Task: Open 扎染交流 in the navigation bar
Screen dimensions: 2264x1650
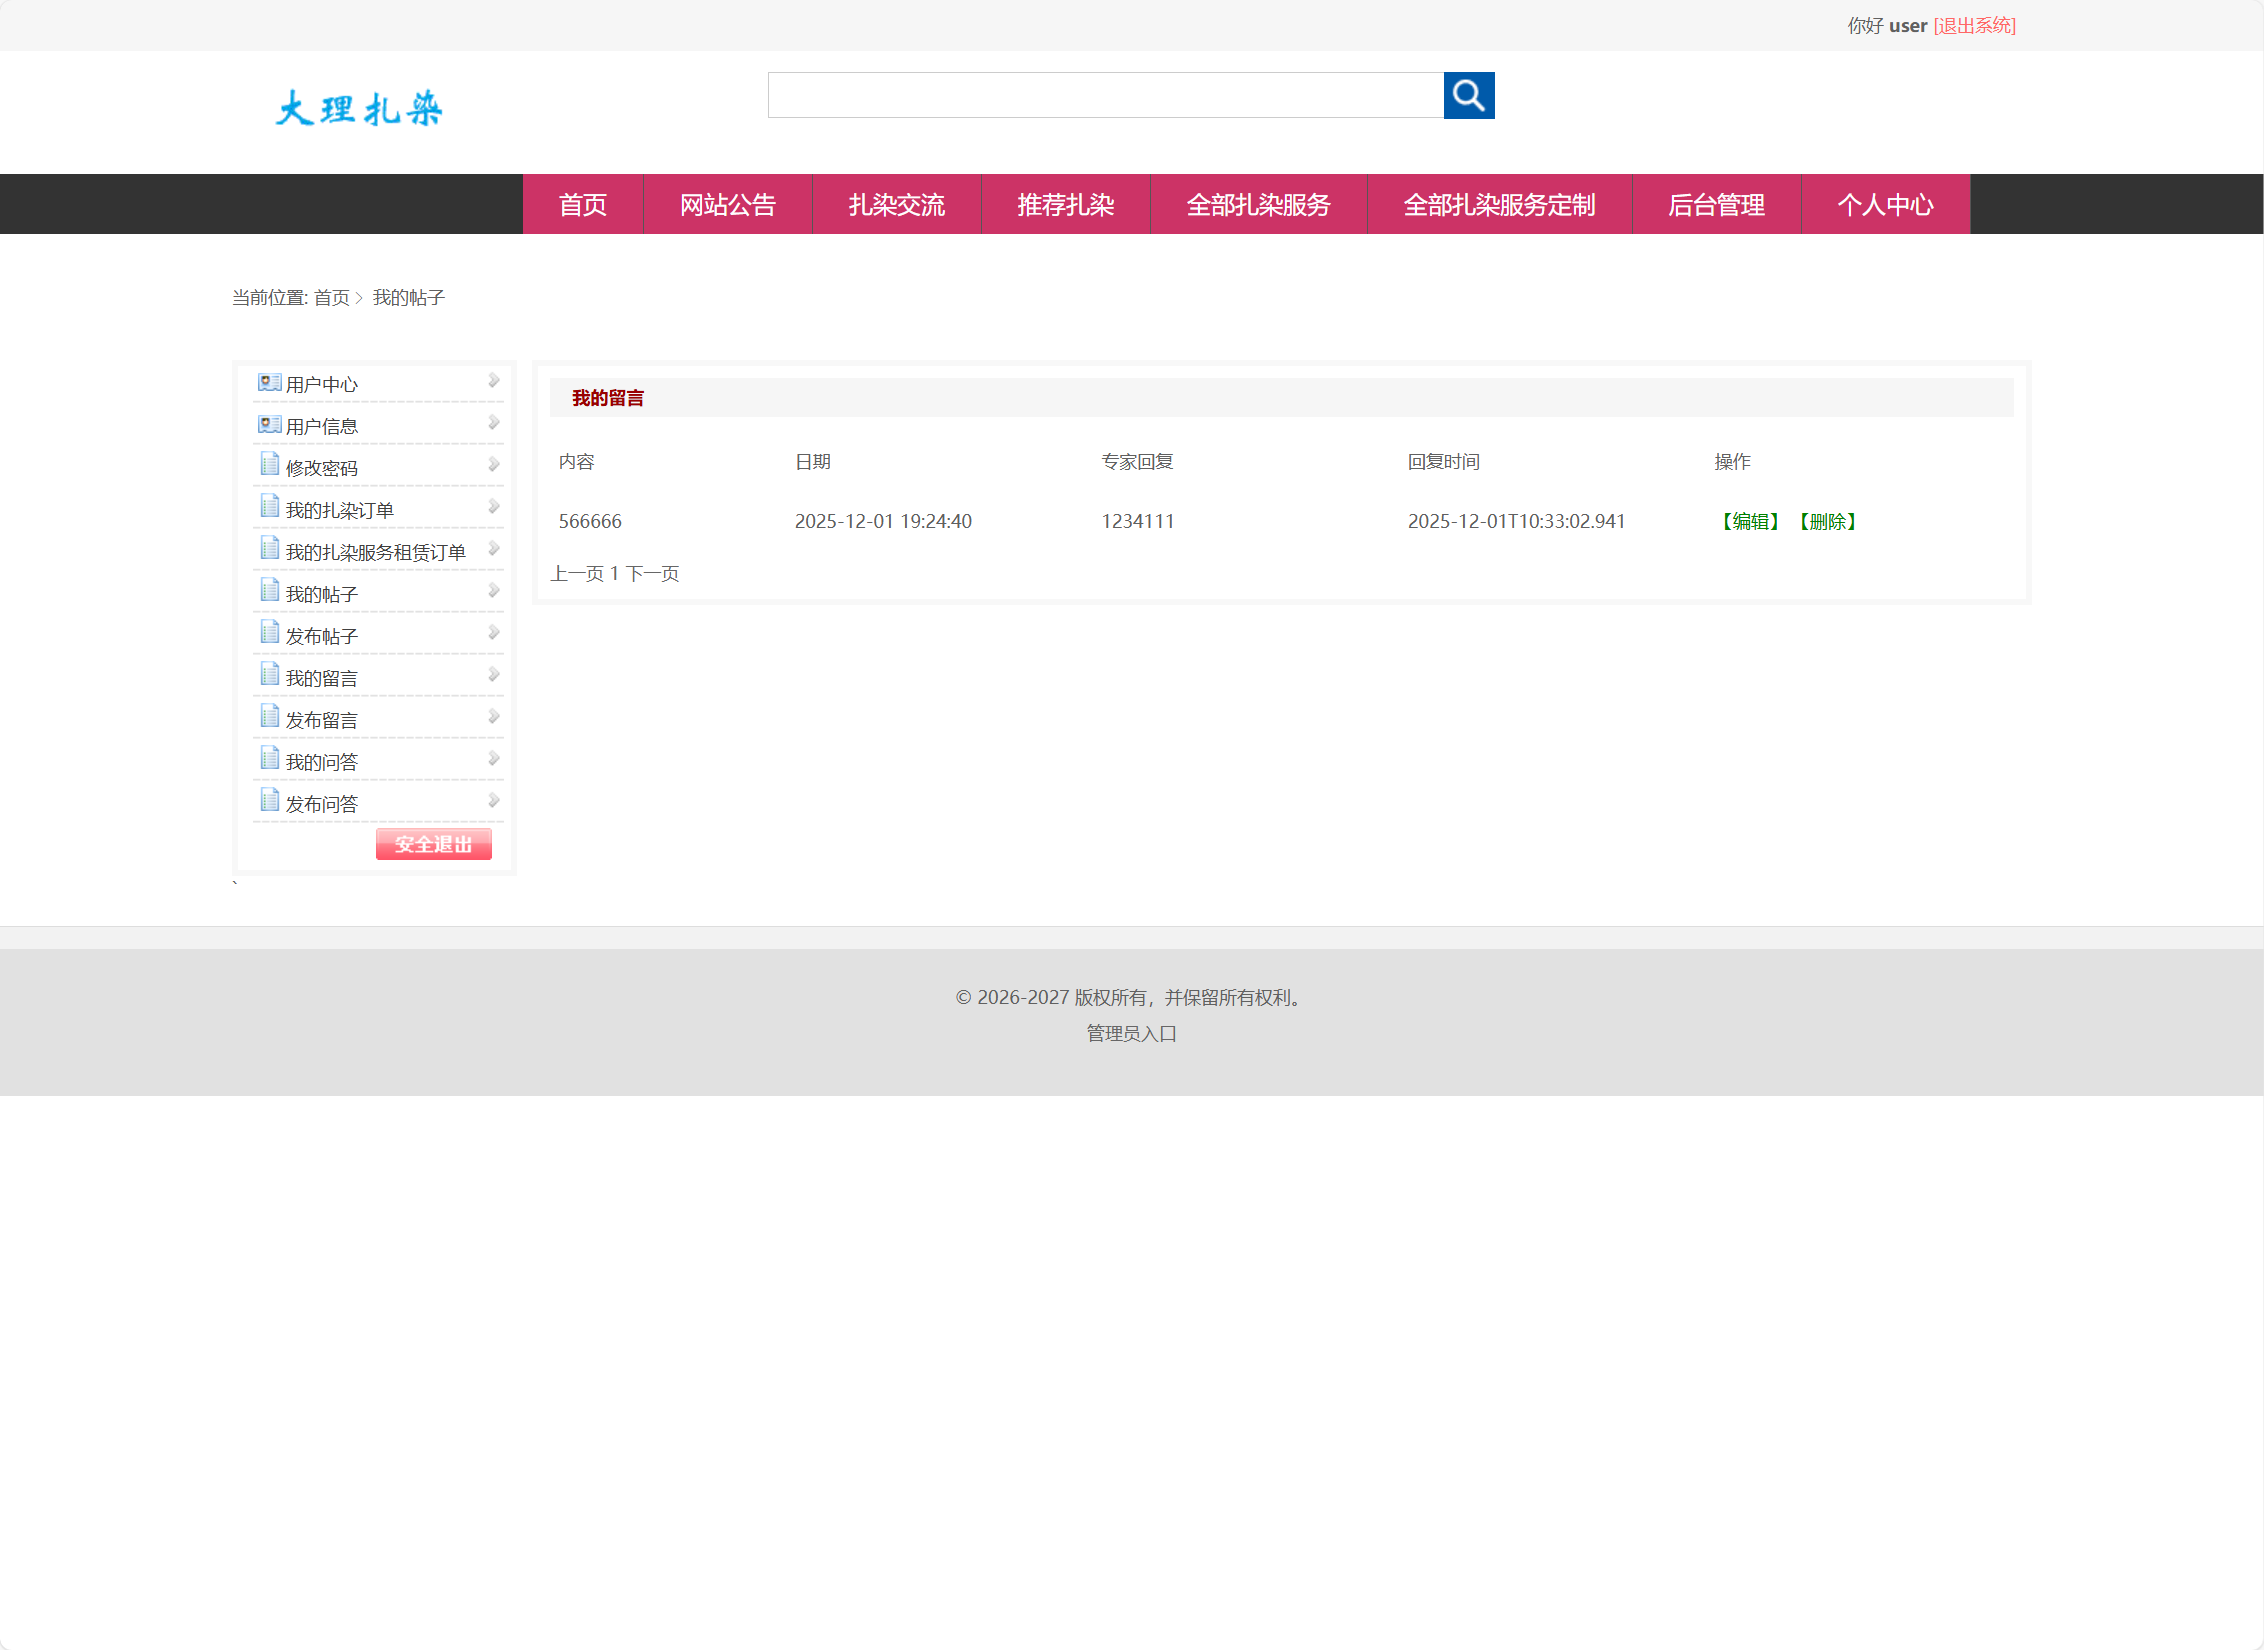Action: (x=896, y=205)
